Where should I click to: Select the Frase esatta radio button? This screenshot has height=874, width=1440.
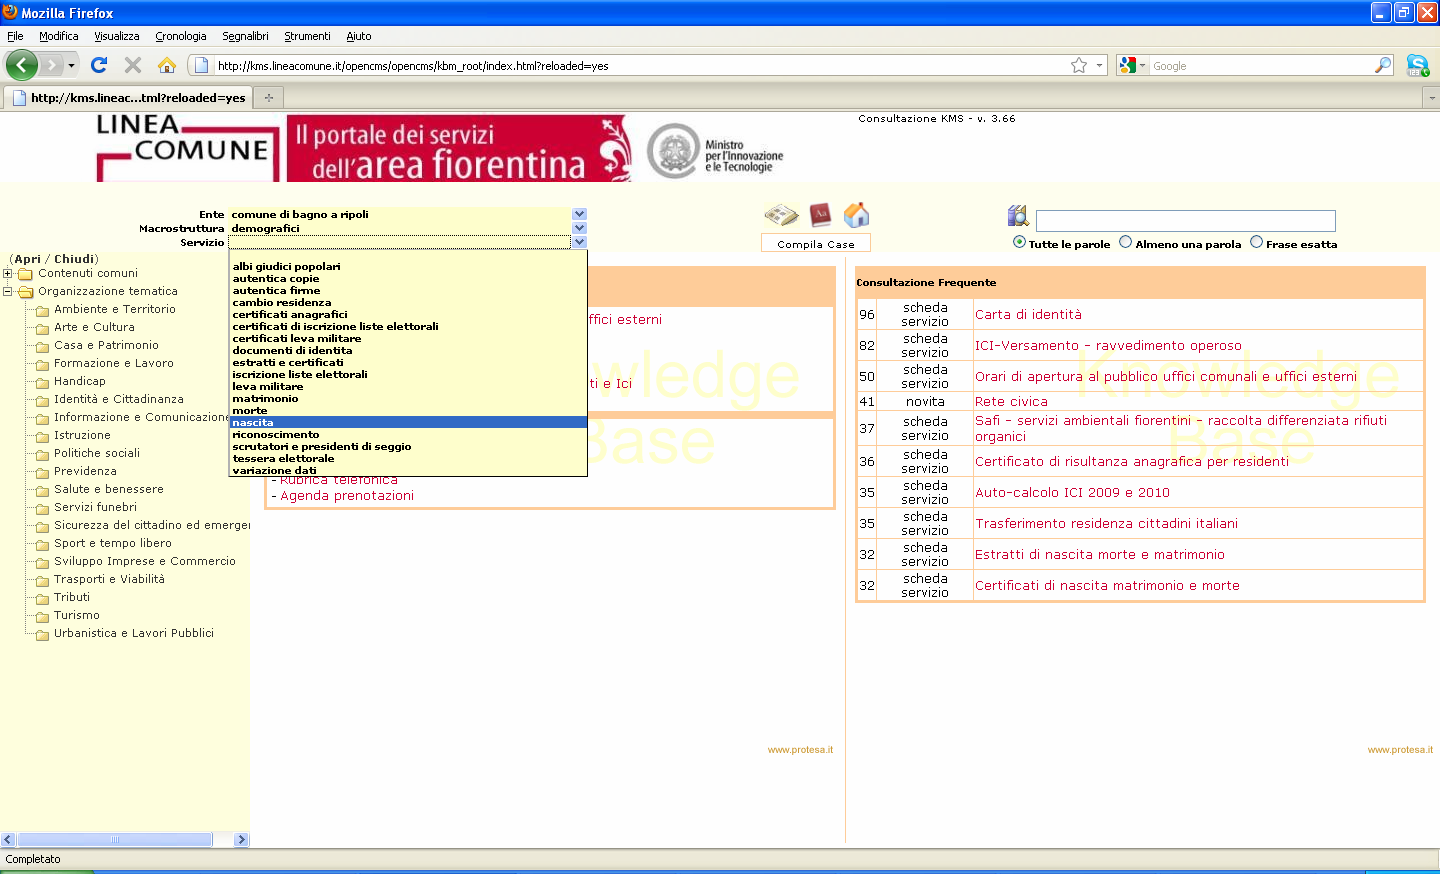click(1256, 242)
